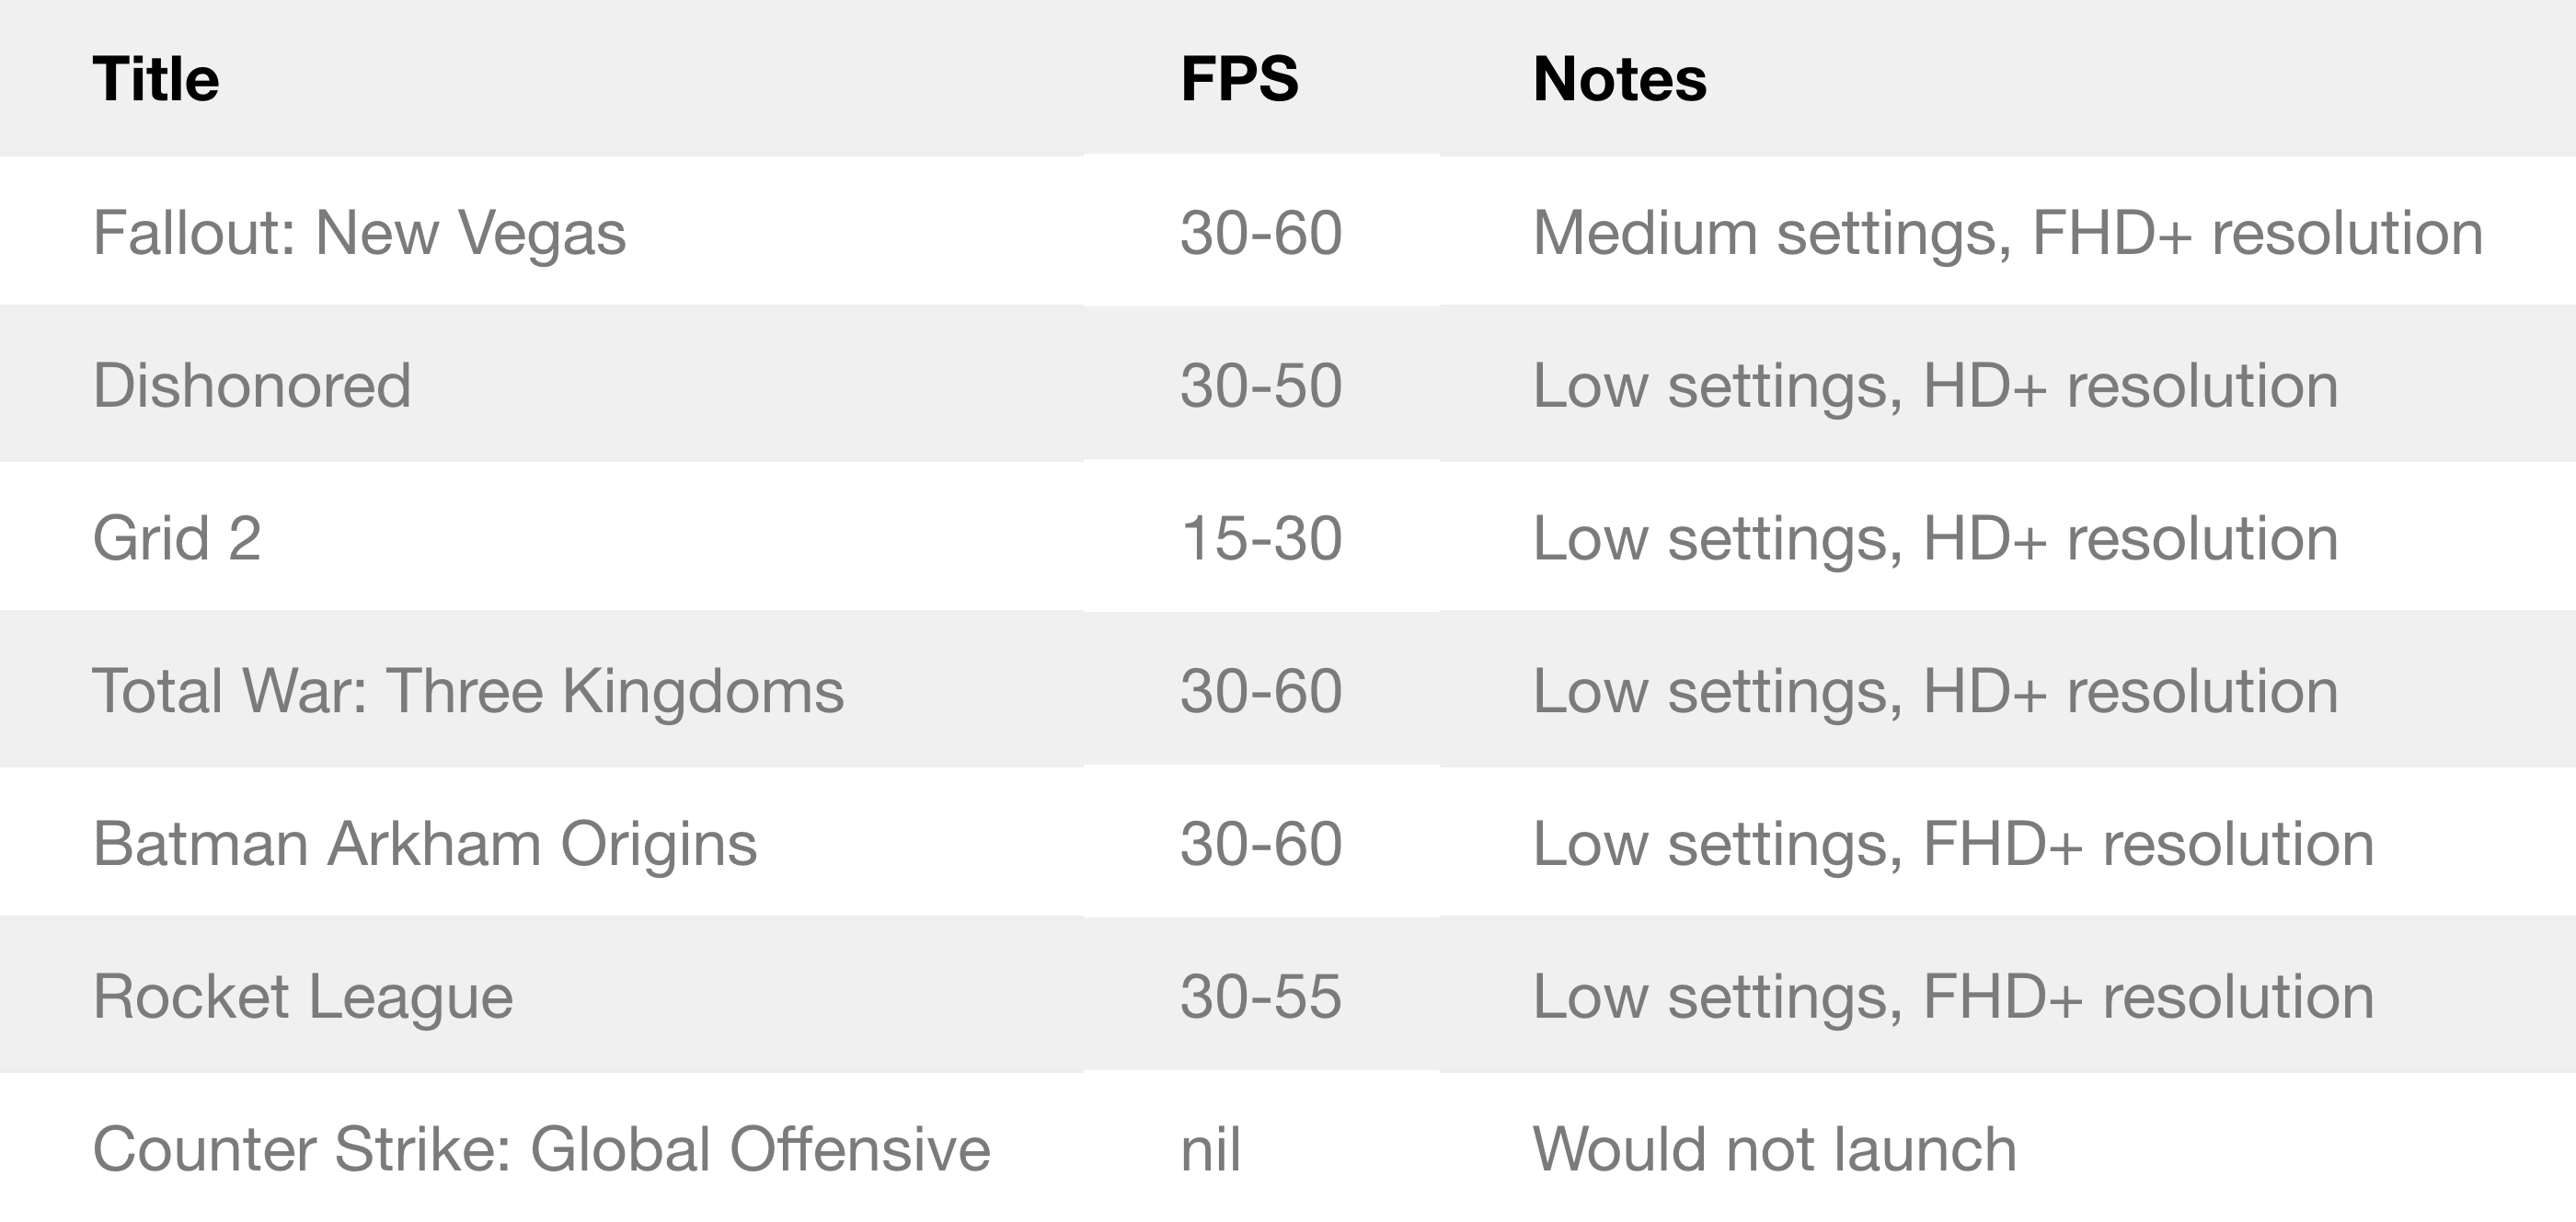Select the Dishonored title cell
This screenshot has height=1222, width=2576.
(x=252, y=386)
